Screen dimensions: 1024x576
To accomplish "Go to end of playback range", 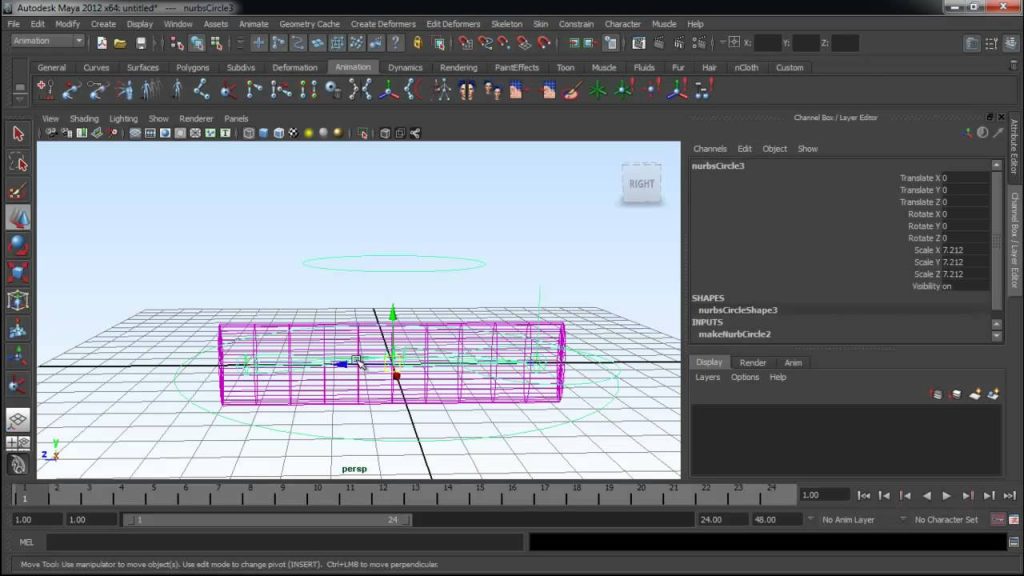I will point(1010,496).
